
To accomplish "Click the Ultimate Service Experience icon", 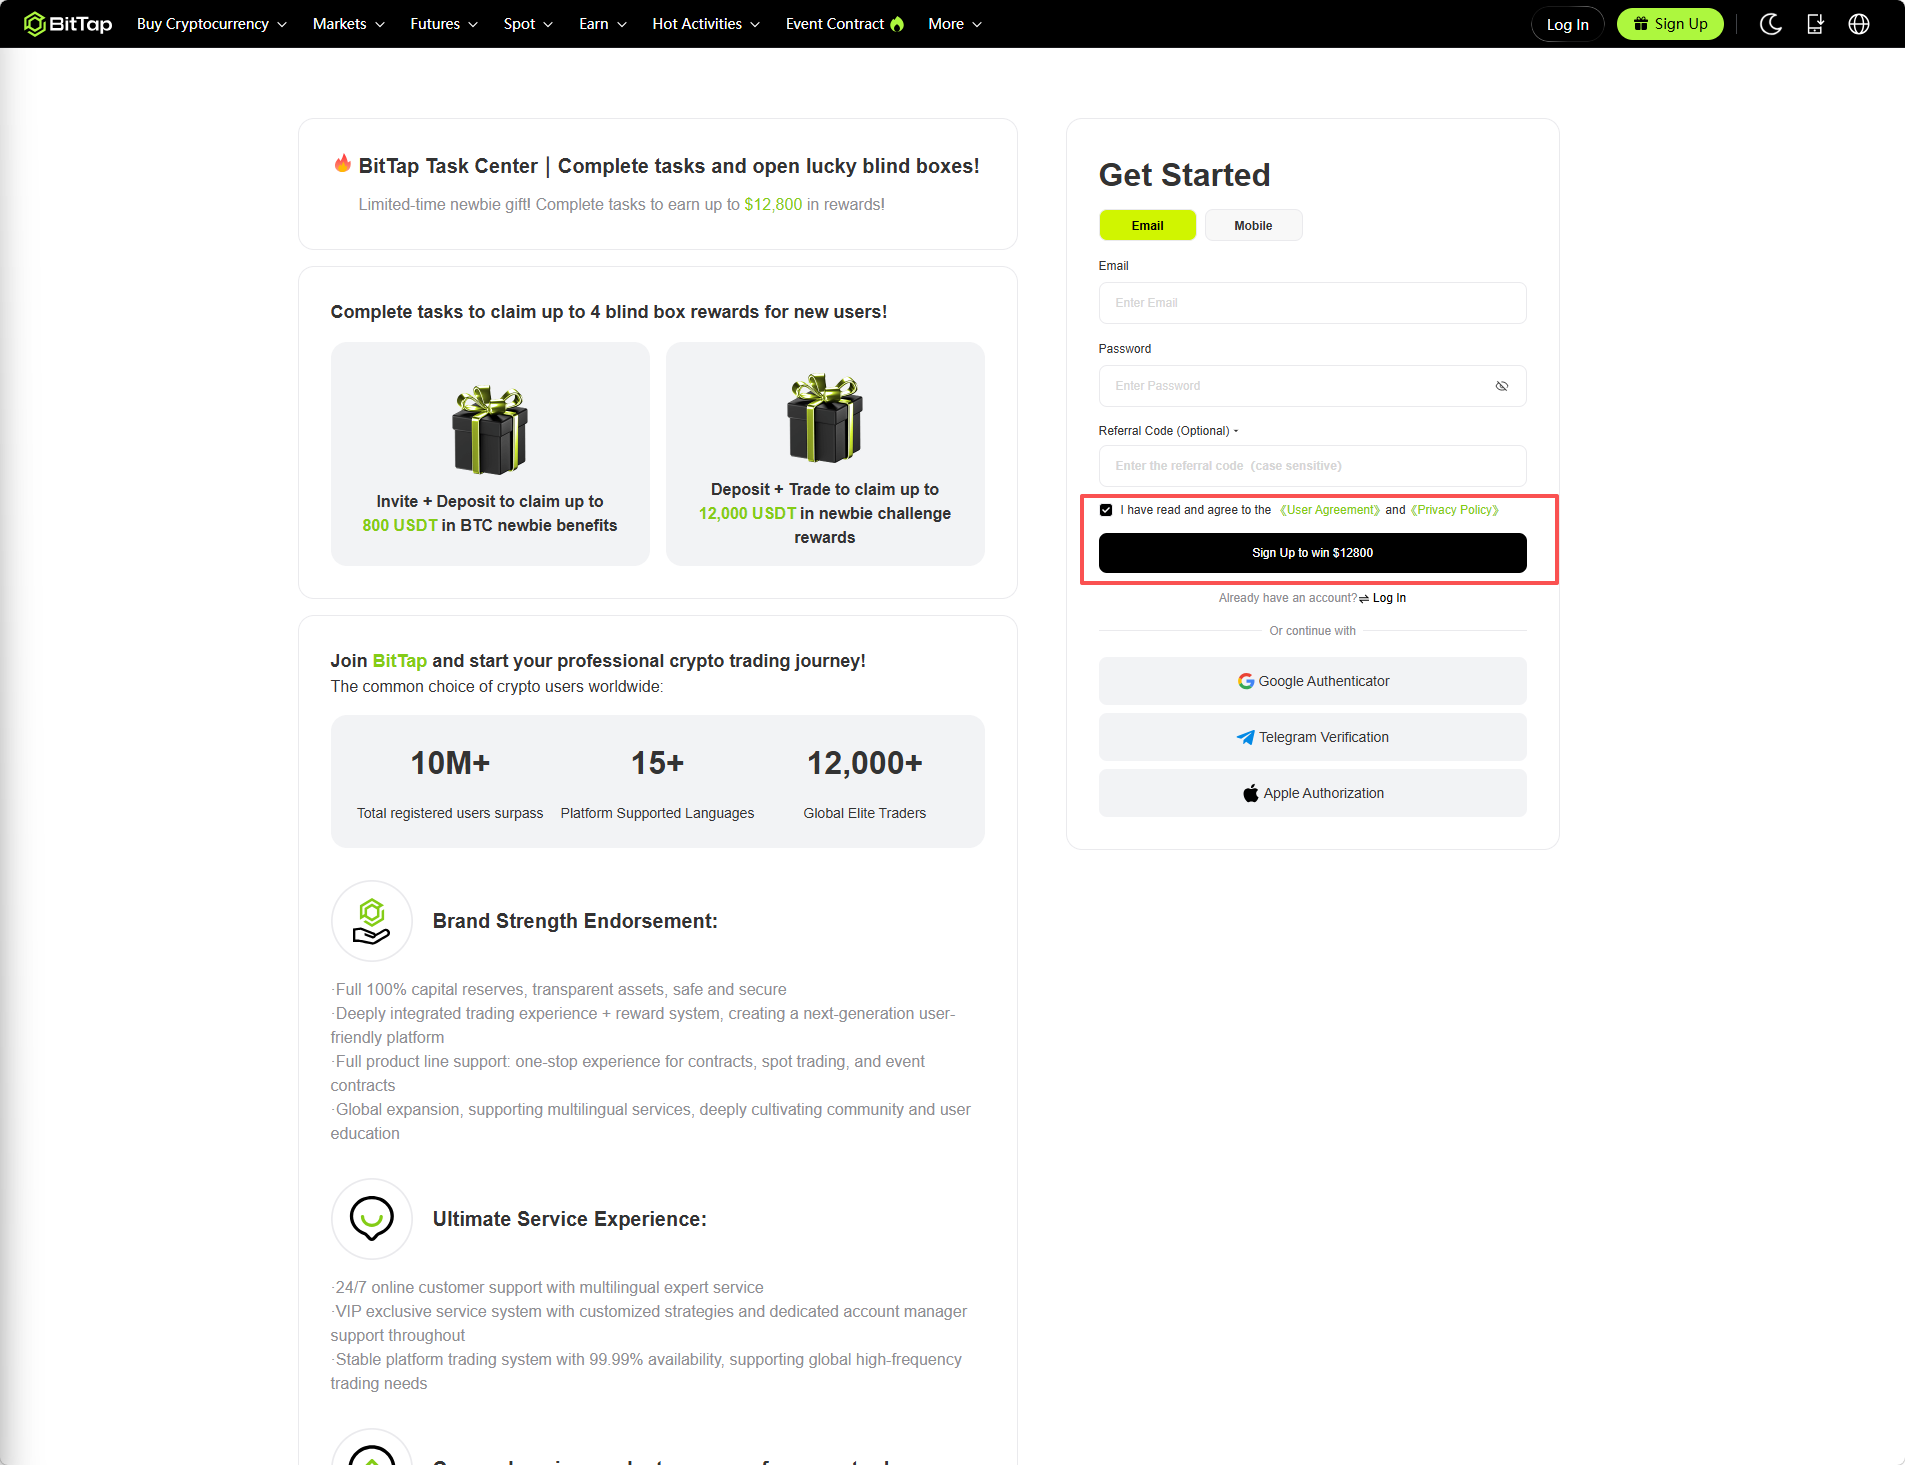I will (x=372, y=1219).
